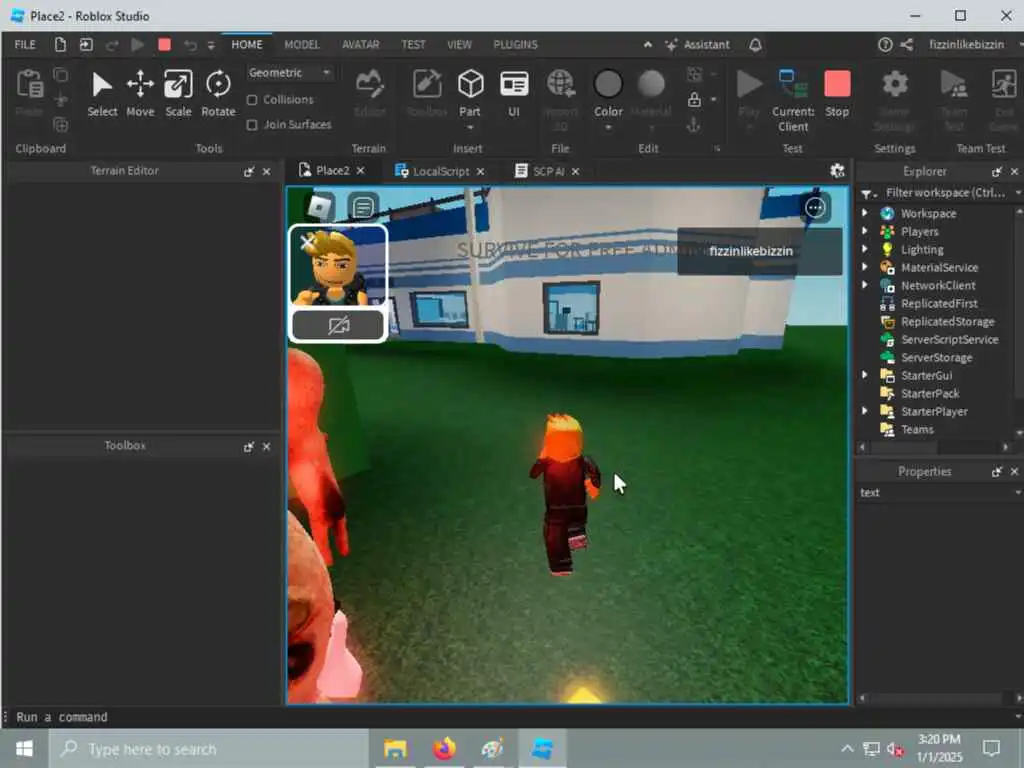Open the MODEL ribbon tab
1024x768 pixels.
[302, 44]
